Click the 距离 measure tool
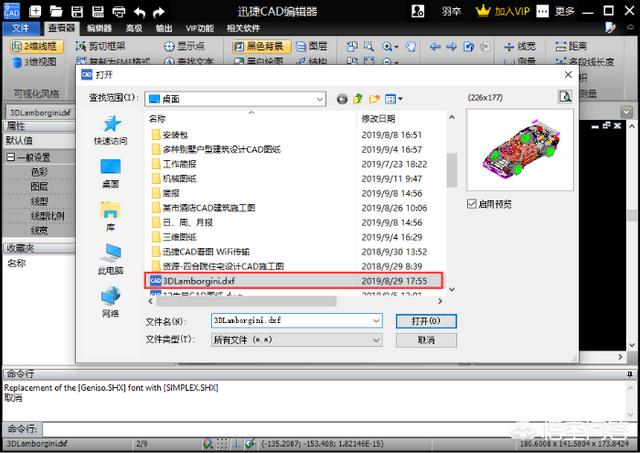Image resolution: width=640 pixels, height=453 pixels. pyautogui.click(x=571, y=46)
